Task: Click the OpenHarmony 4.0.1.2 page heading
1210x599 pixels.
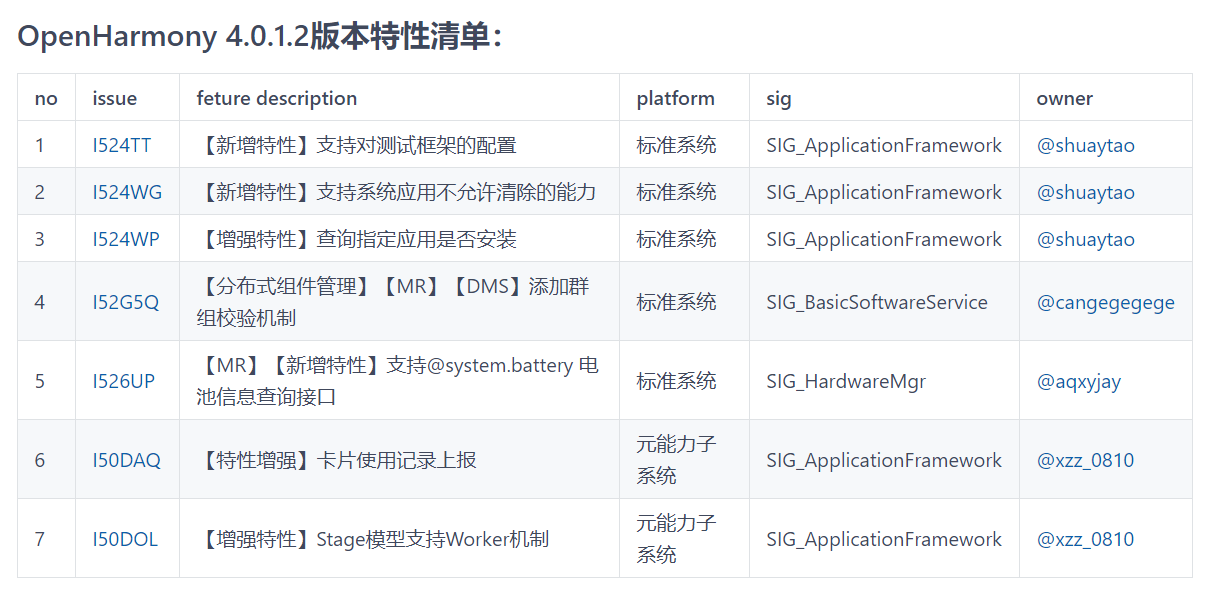Action: (x=260, y=37)
